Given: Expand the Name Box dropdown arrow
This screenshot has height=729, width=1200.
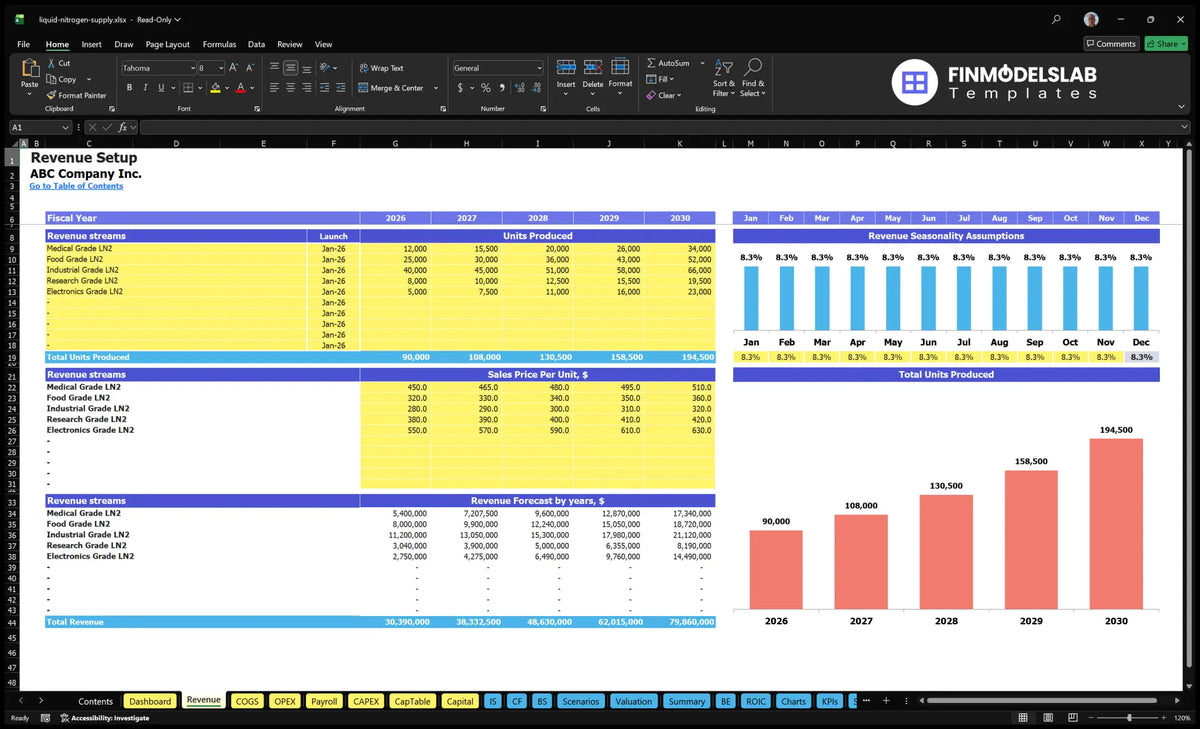Looking at the screenshot, I should [x=66, y=127].
